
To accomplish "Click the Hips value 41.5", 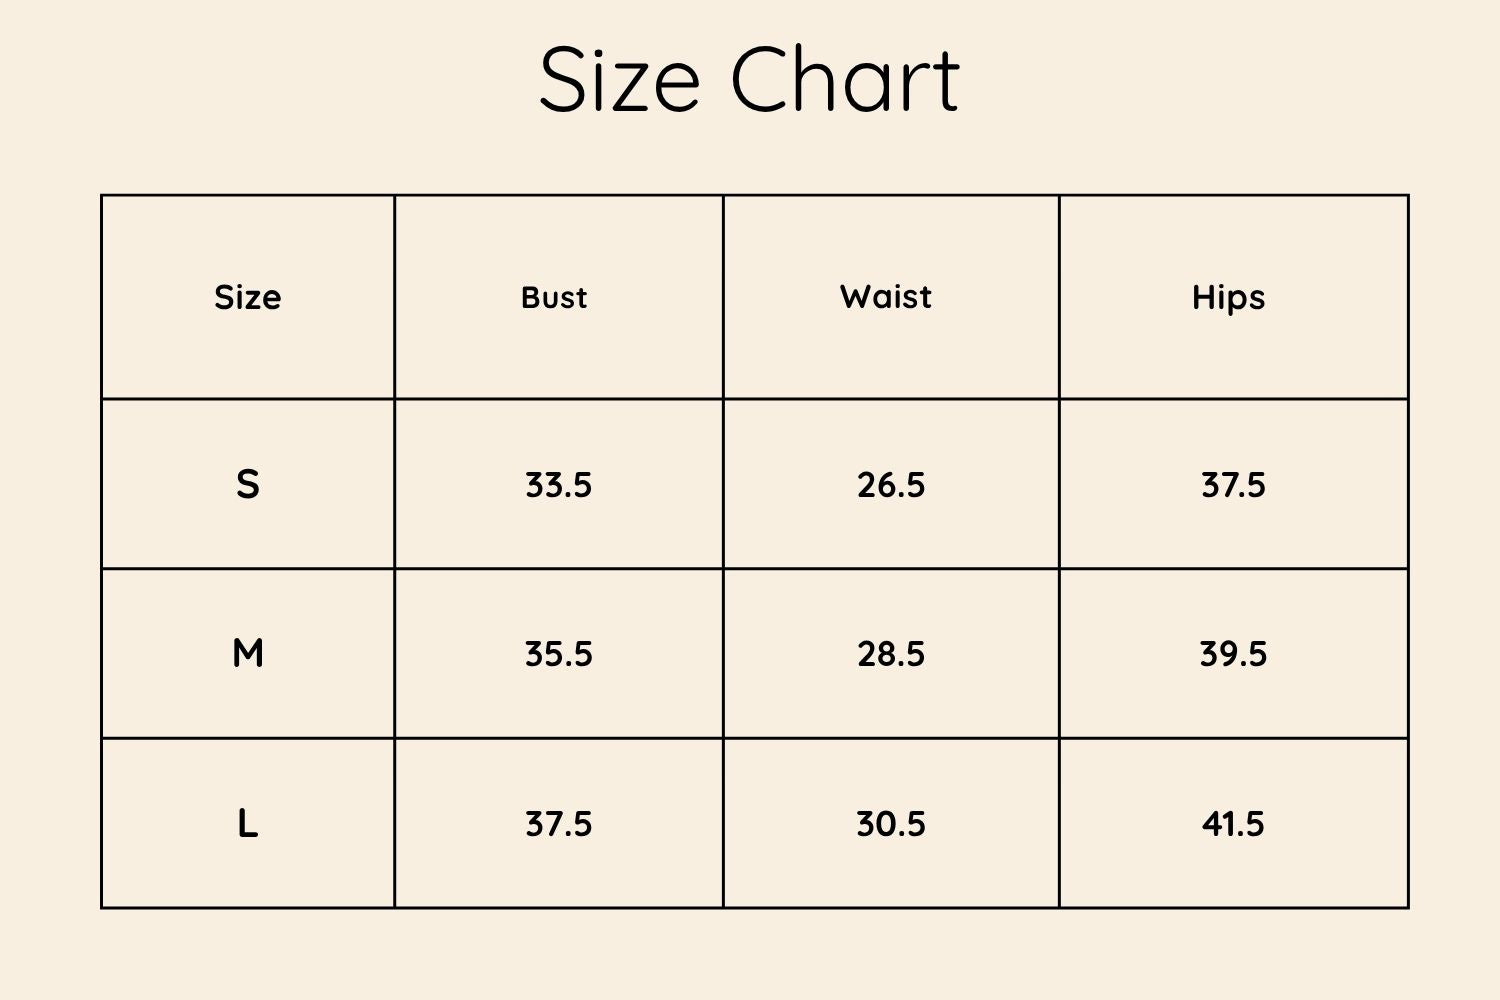I will pyautogui.click(x=1233, y=824).
